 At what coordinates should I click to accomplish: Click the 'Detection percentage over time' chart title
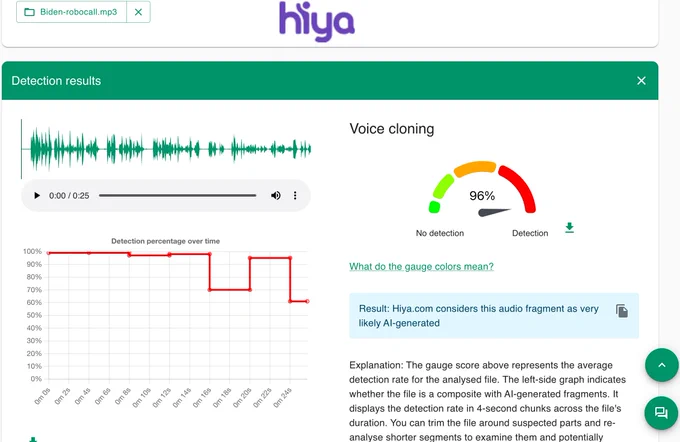[x=165, y=241]
